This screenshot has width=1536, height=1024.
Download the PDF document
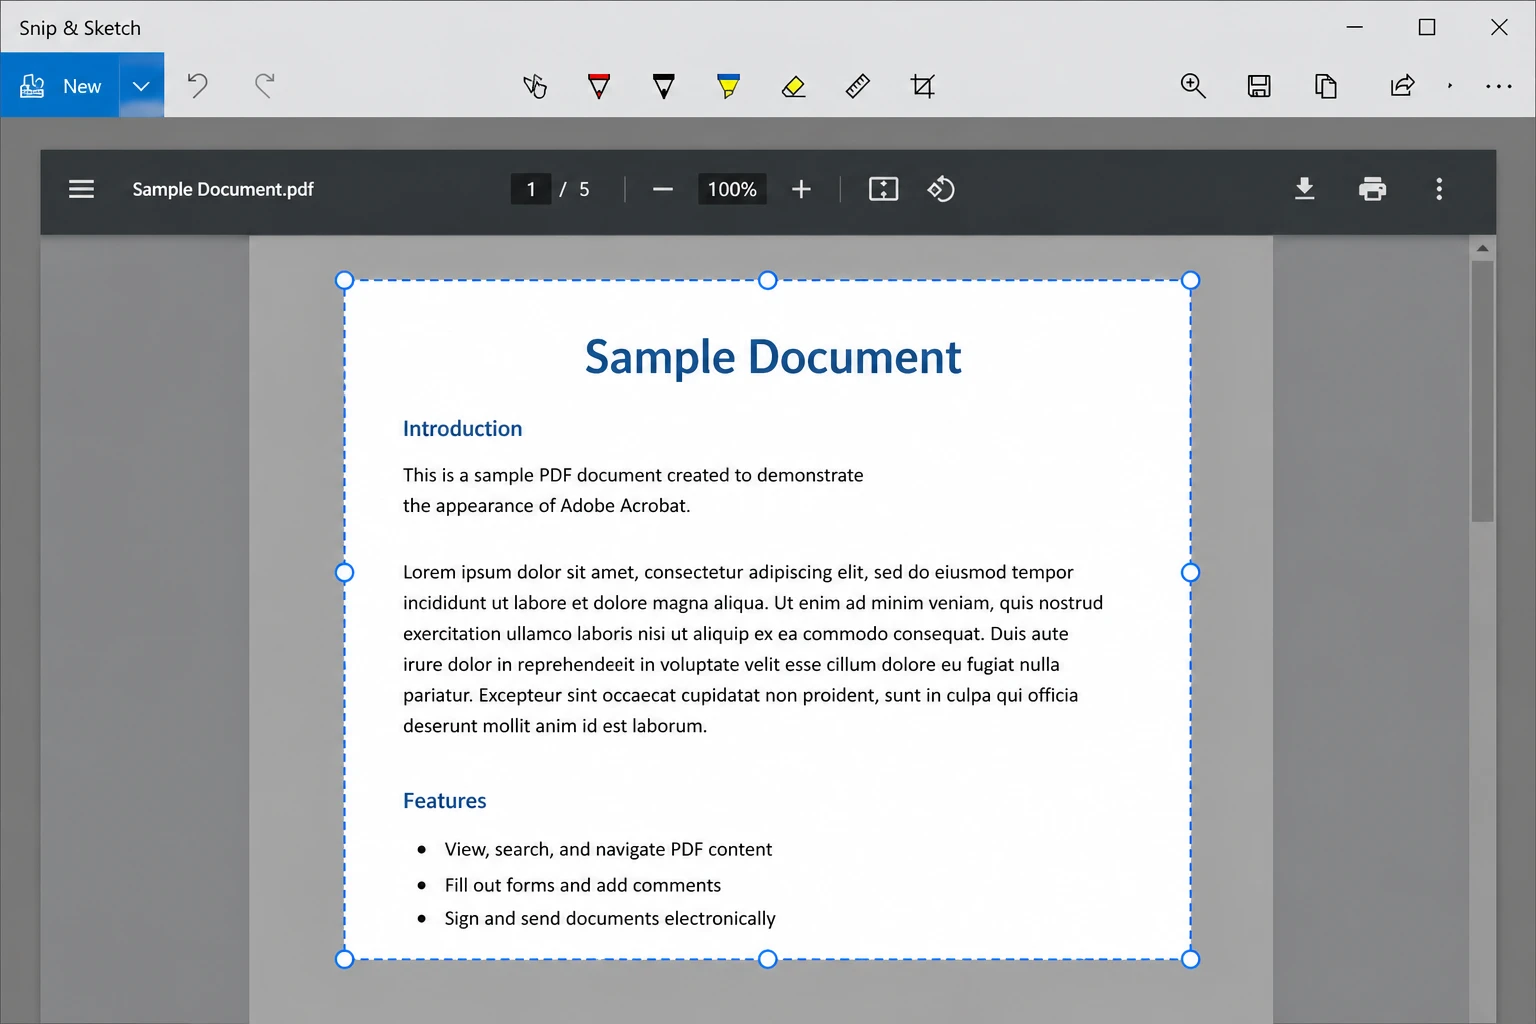[x=1305, y=189]
